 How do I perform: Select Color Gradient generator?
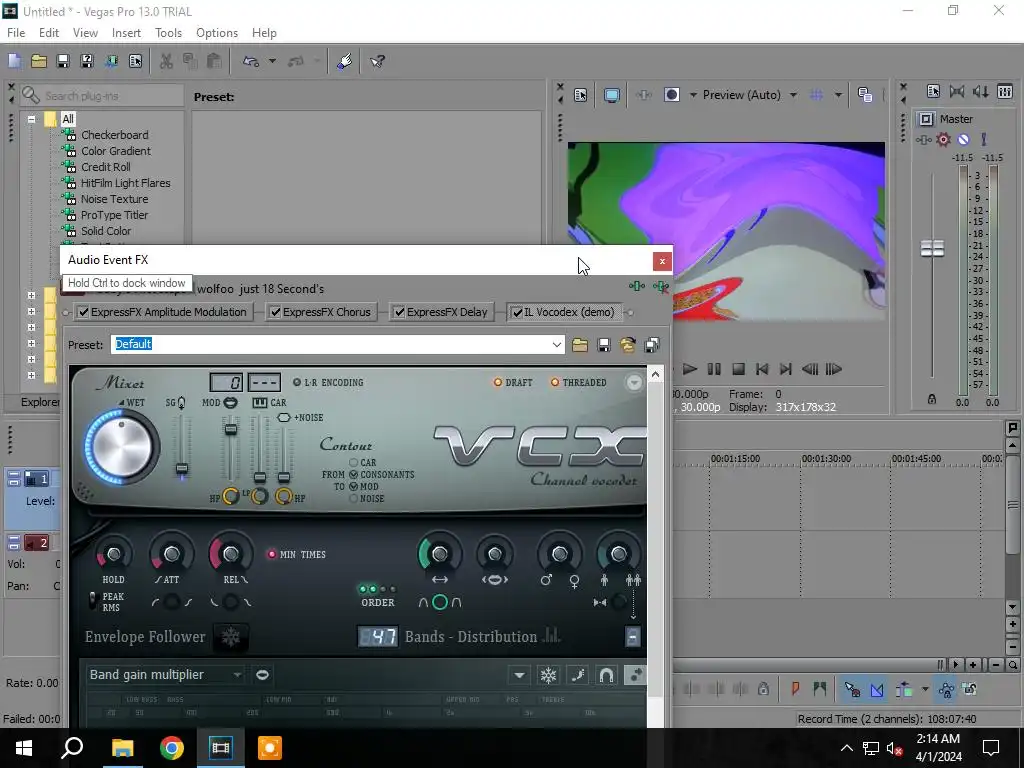click(116, 151)
